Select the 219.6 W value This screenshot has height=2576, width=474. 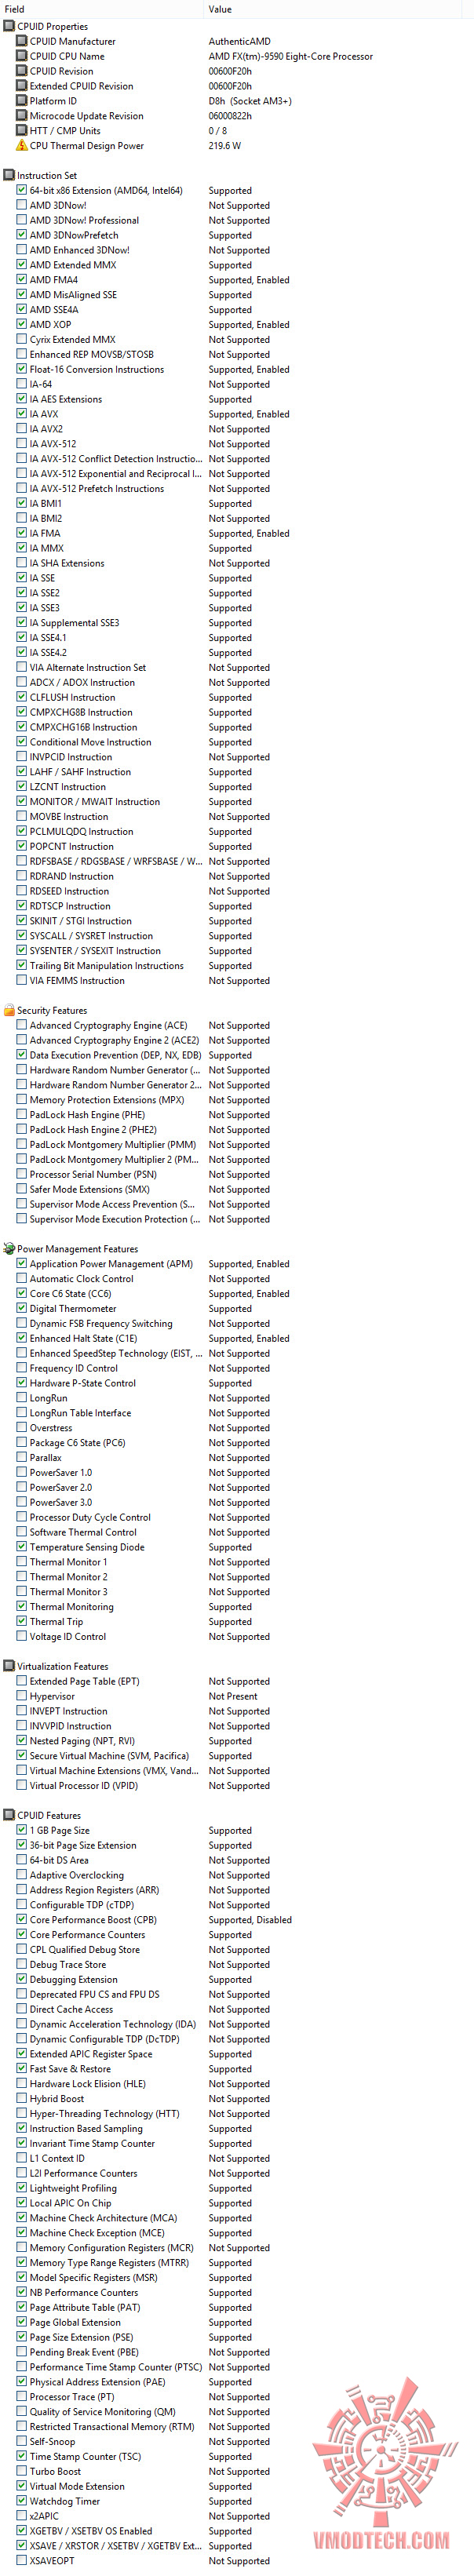pos(225,145)
